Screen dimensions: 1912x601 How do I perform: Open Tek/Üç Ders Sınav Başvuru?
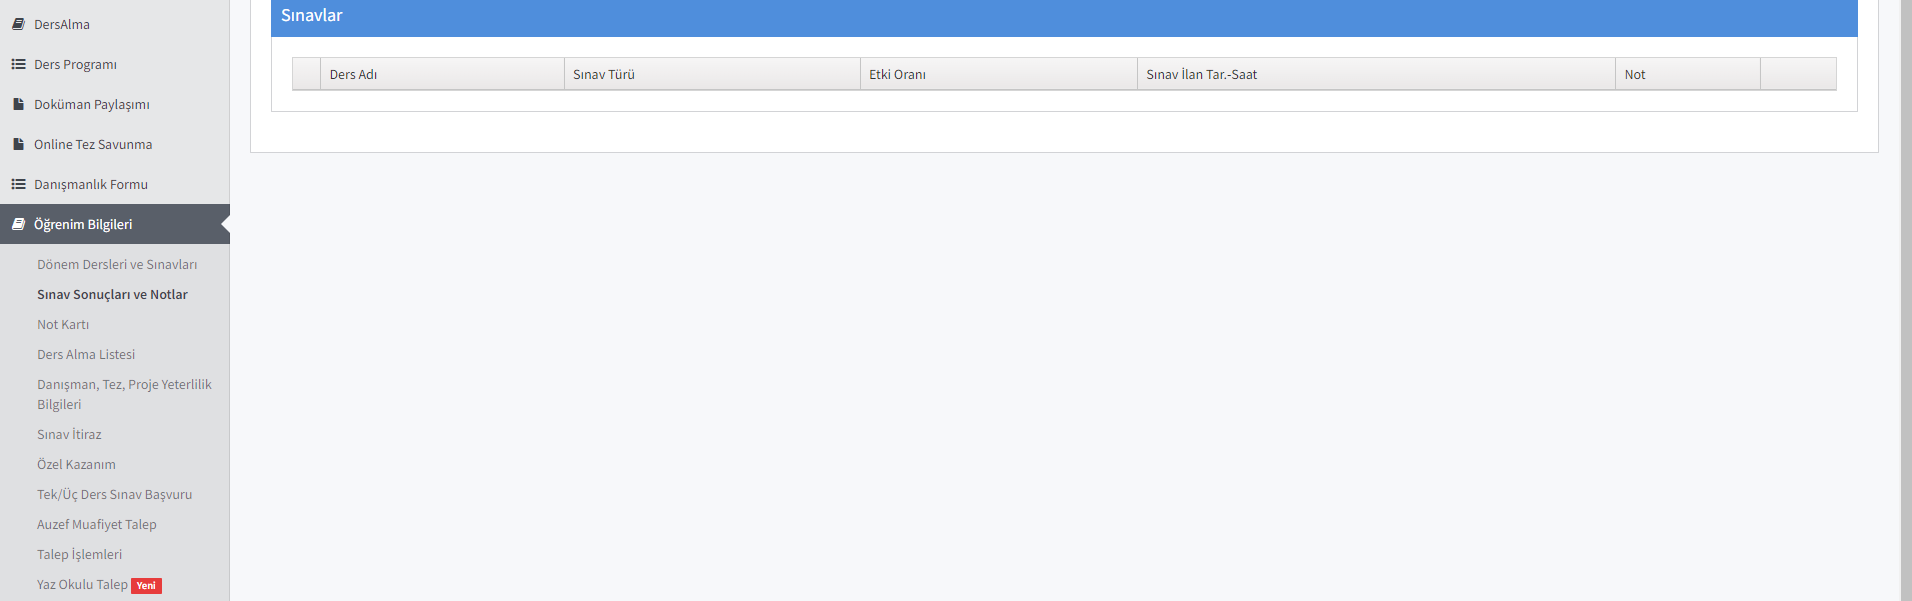click(x=114, y=494)
